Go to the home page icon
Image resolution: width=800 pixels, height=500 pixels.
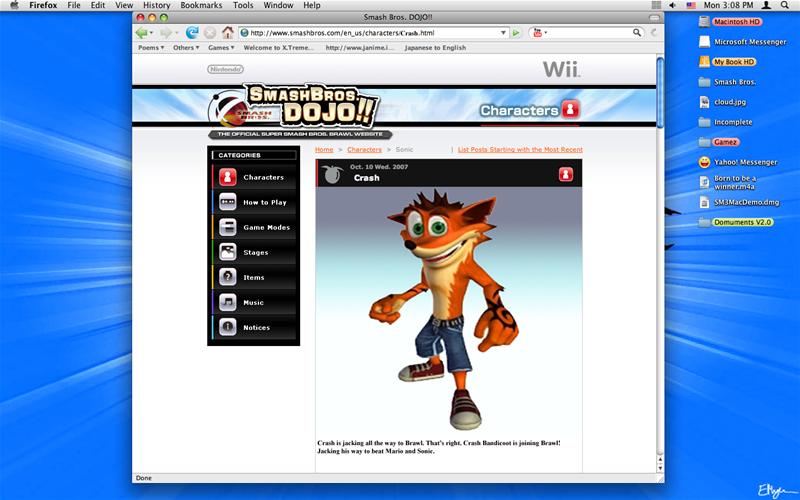(x=228, y=33)
